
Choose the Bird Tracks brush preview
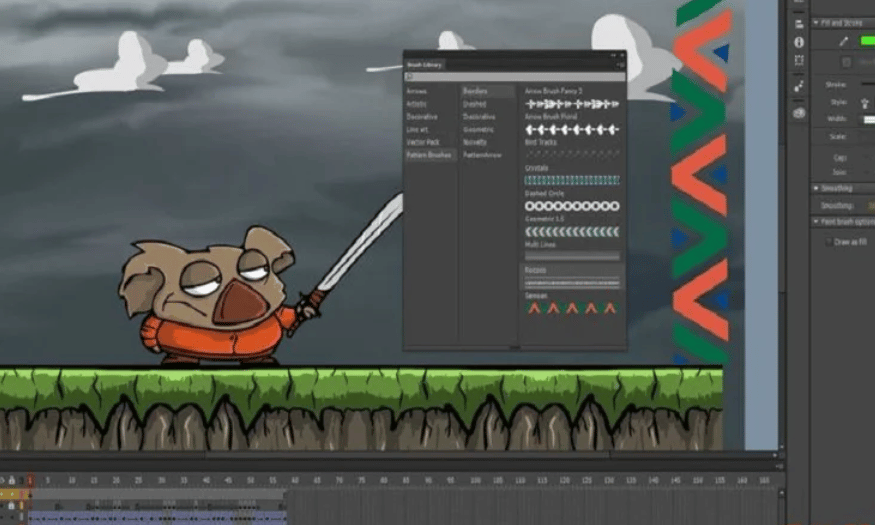coord(572,153)
